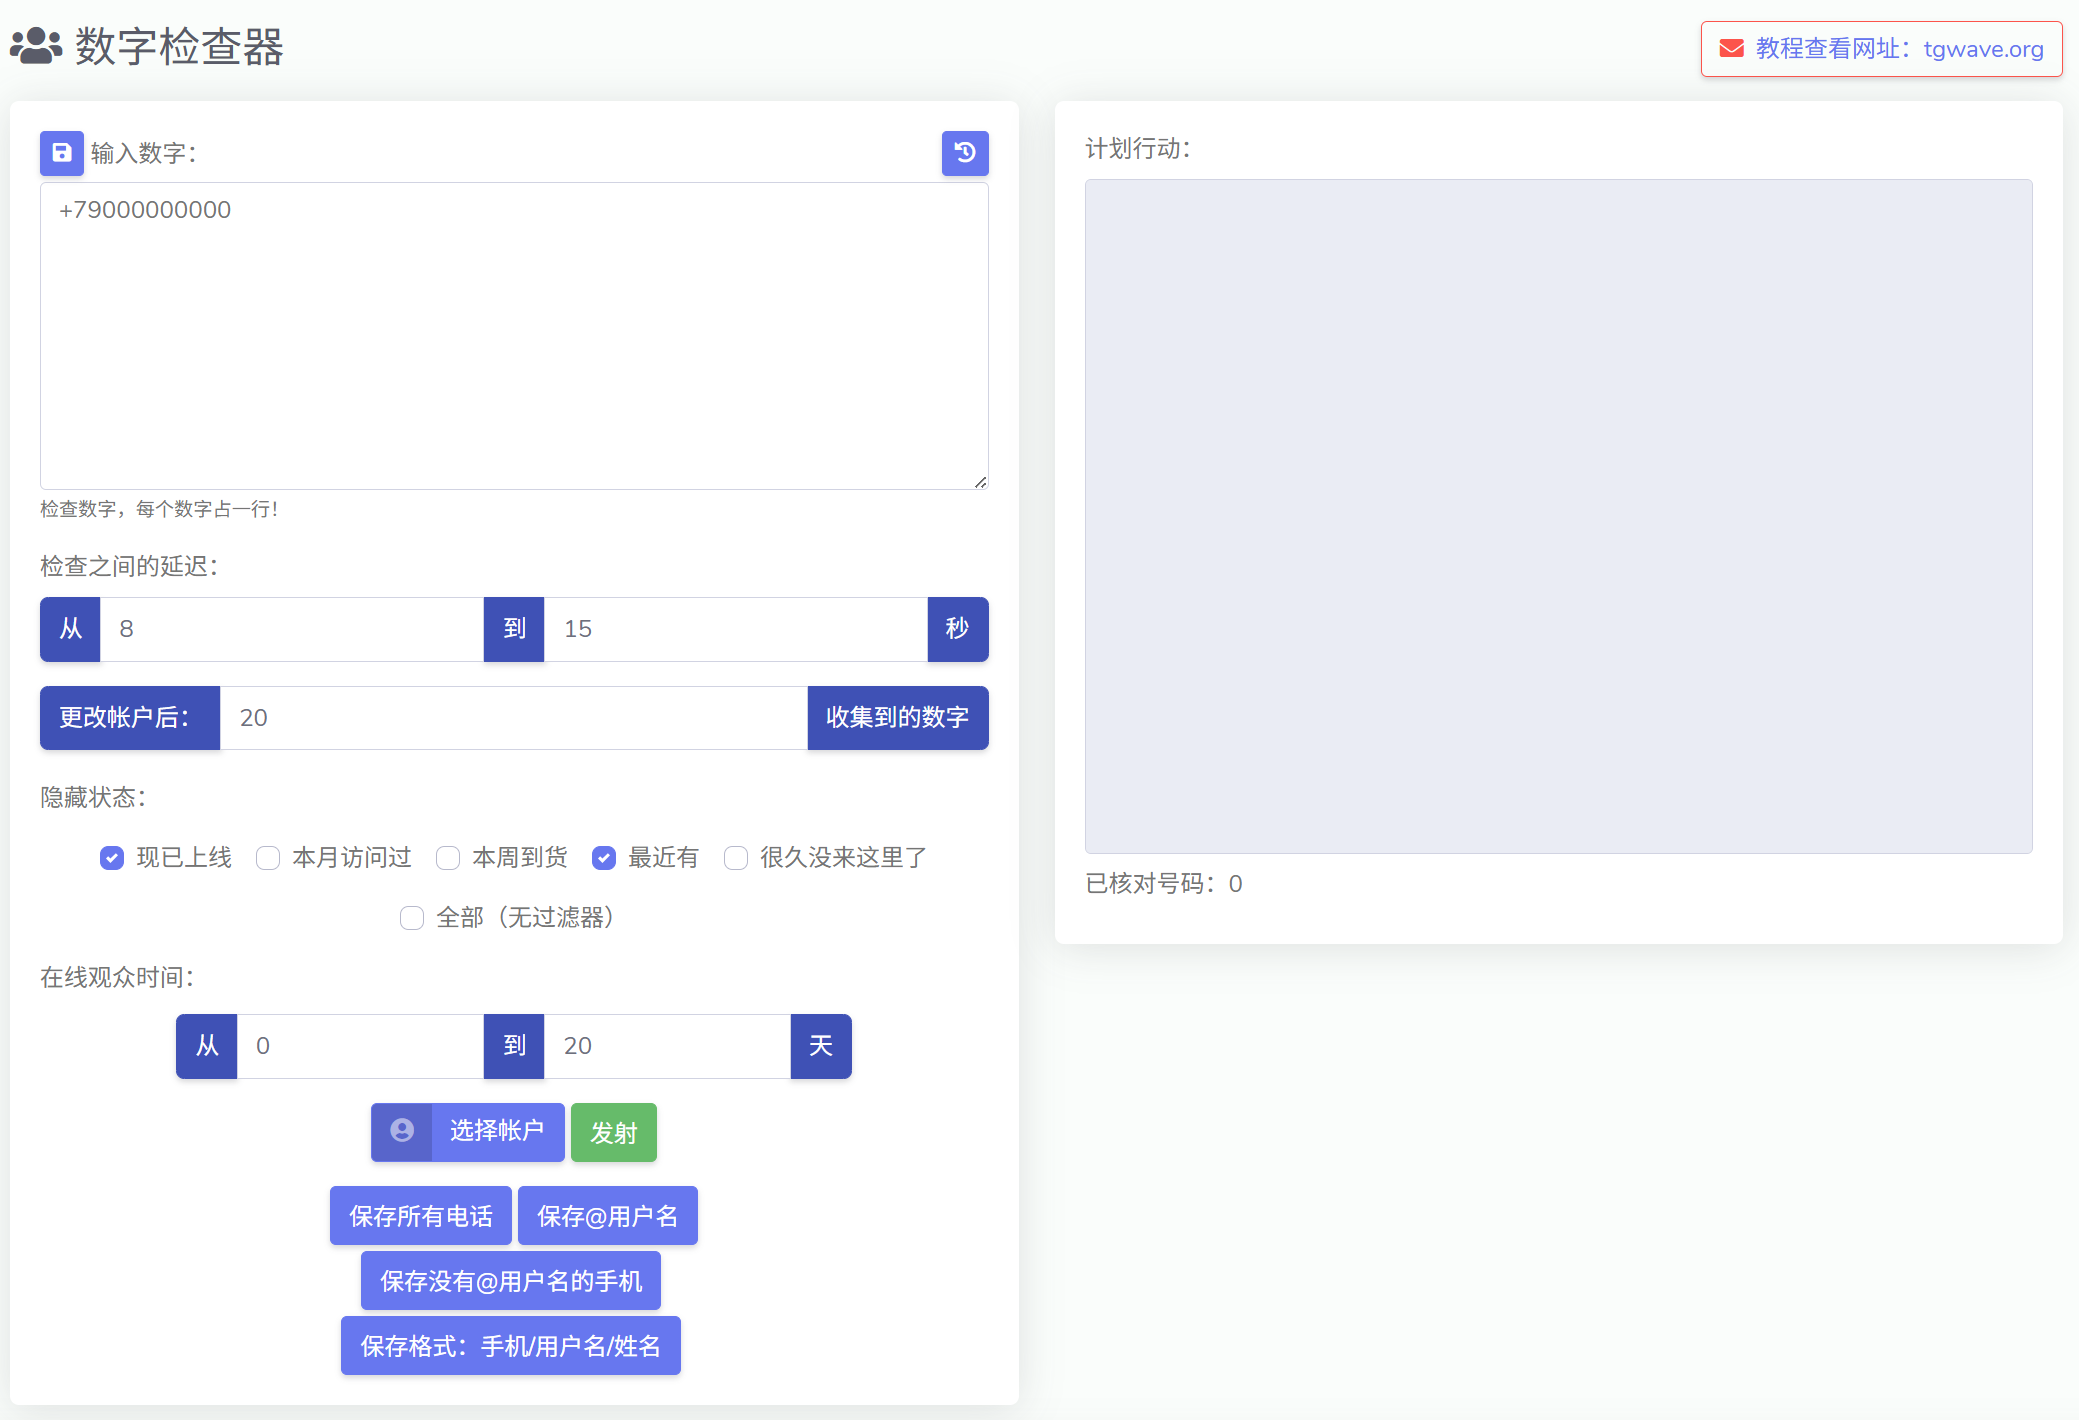Click 保存所有电话 button
Screen dimensions: 2079x1420
[420, 1216]
